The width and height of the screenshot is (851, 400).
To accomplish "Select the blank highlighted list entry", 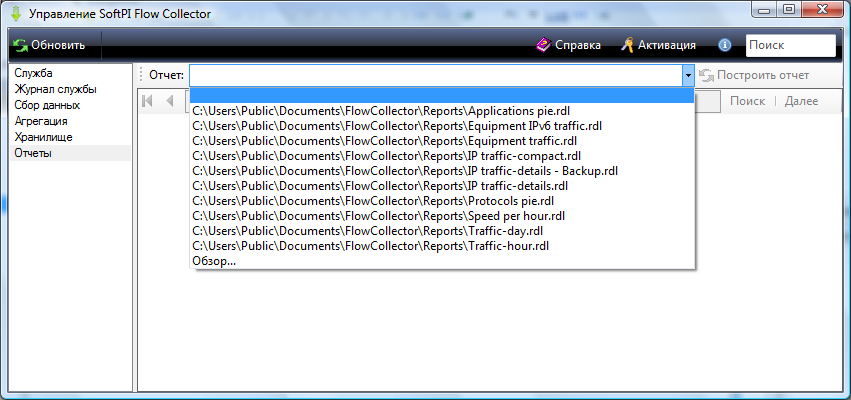I will (x=442, y=96).
